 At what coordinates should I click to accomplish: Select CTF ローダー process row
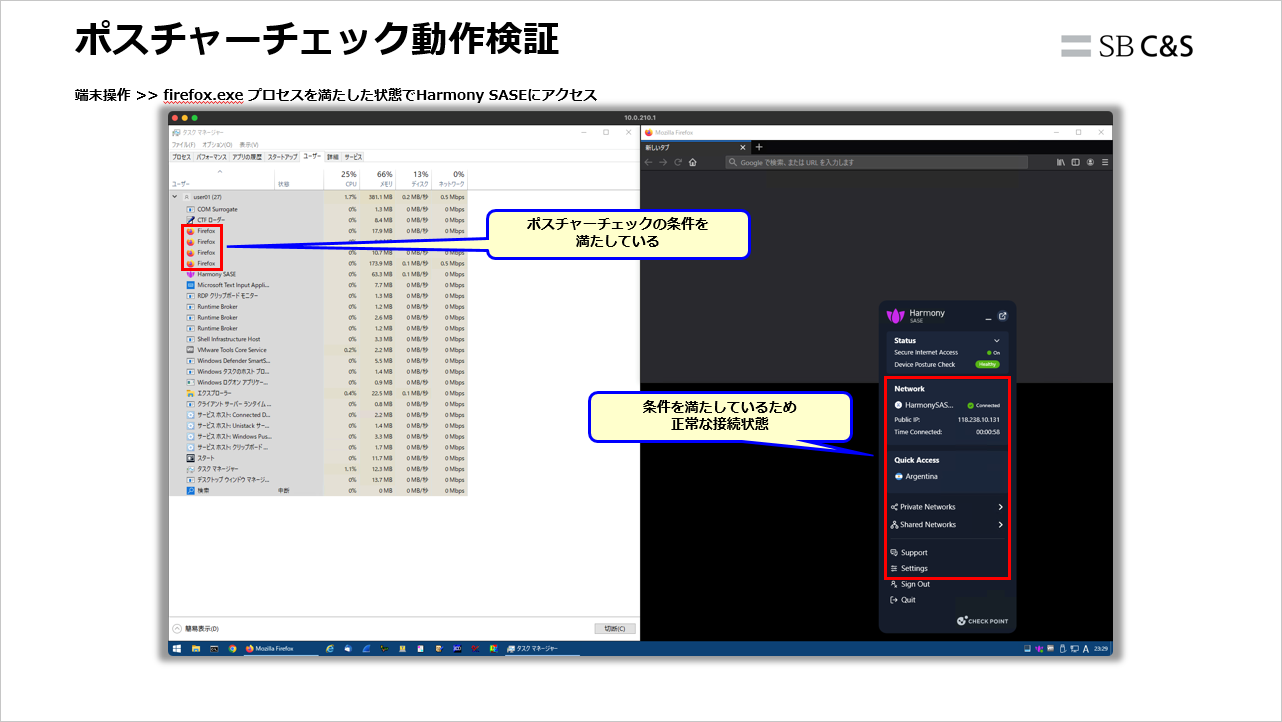(x=318, y=220)
